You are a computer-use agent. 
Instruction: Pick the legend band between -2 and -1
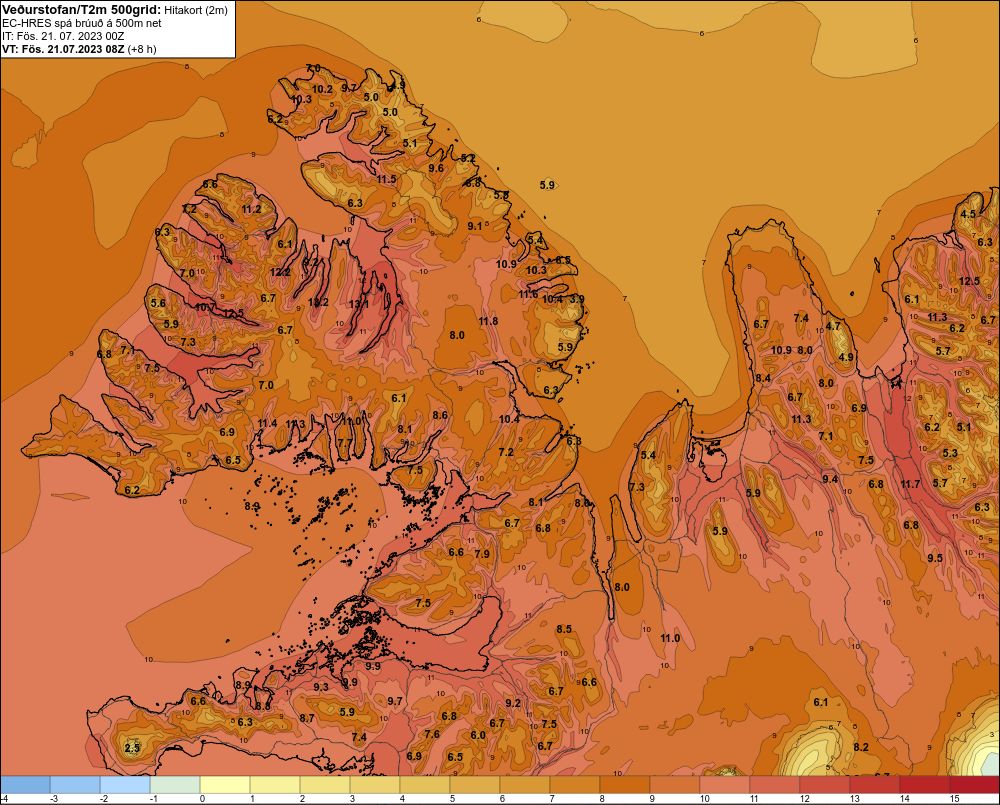[x=126, y=785]
